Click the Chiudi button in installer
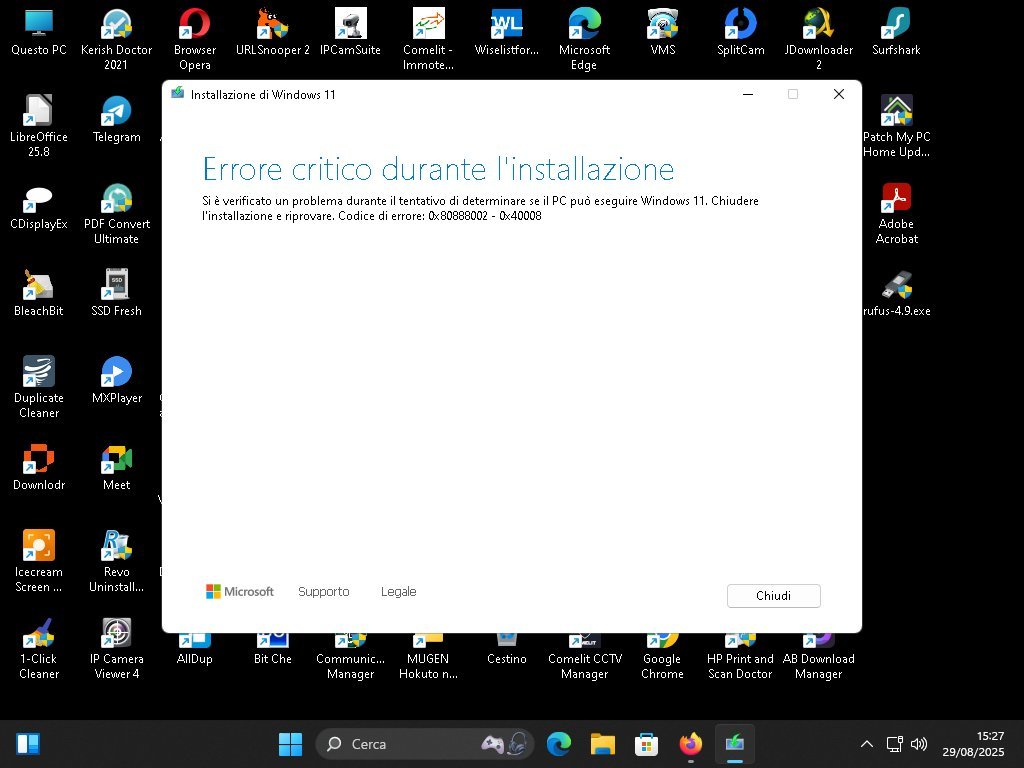Screen dimensions: 1024x768 773,596
